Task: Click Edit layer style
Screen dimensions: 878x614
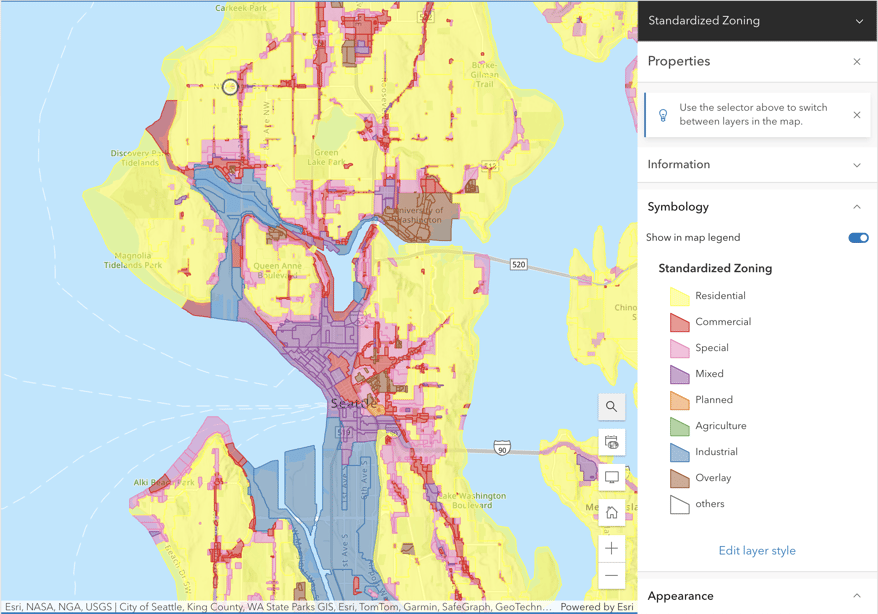Action: click(757, 550)
